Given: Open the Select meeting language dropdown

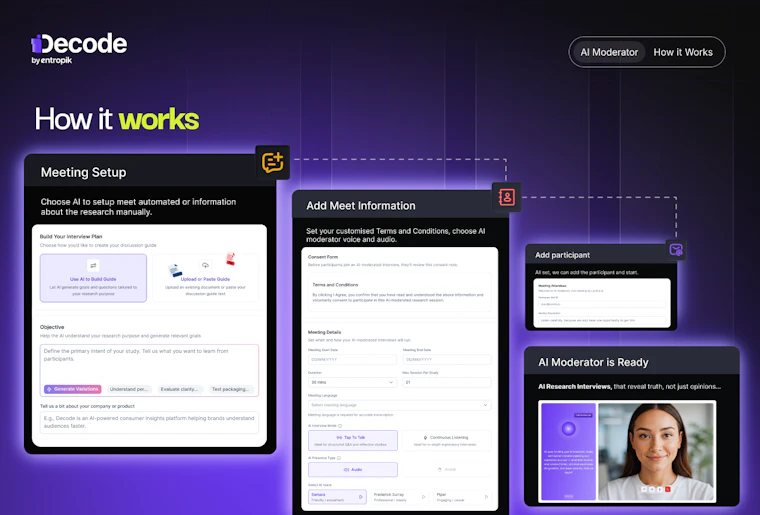Looking at the screenshot, I should coord(400,405).
